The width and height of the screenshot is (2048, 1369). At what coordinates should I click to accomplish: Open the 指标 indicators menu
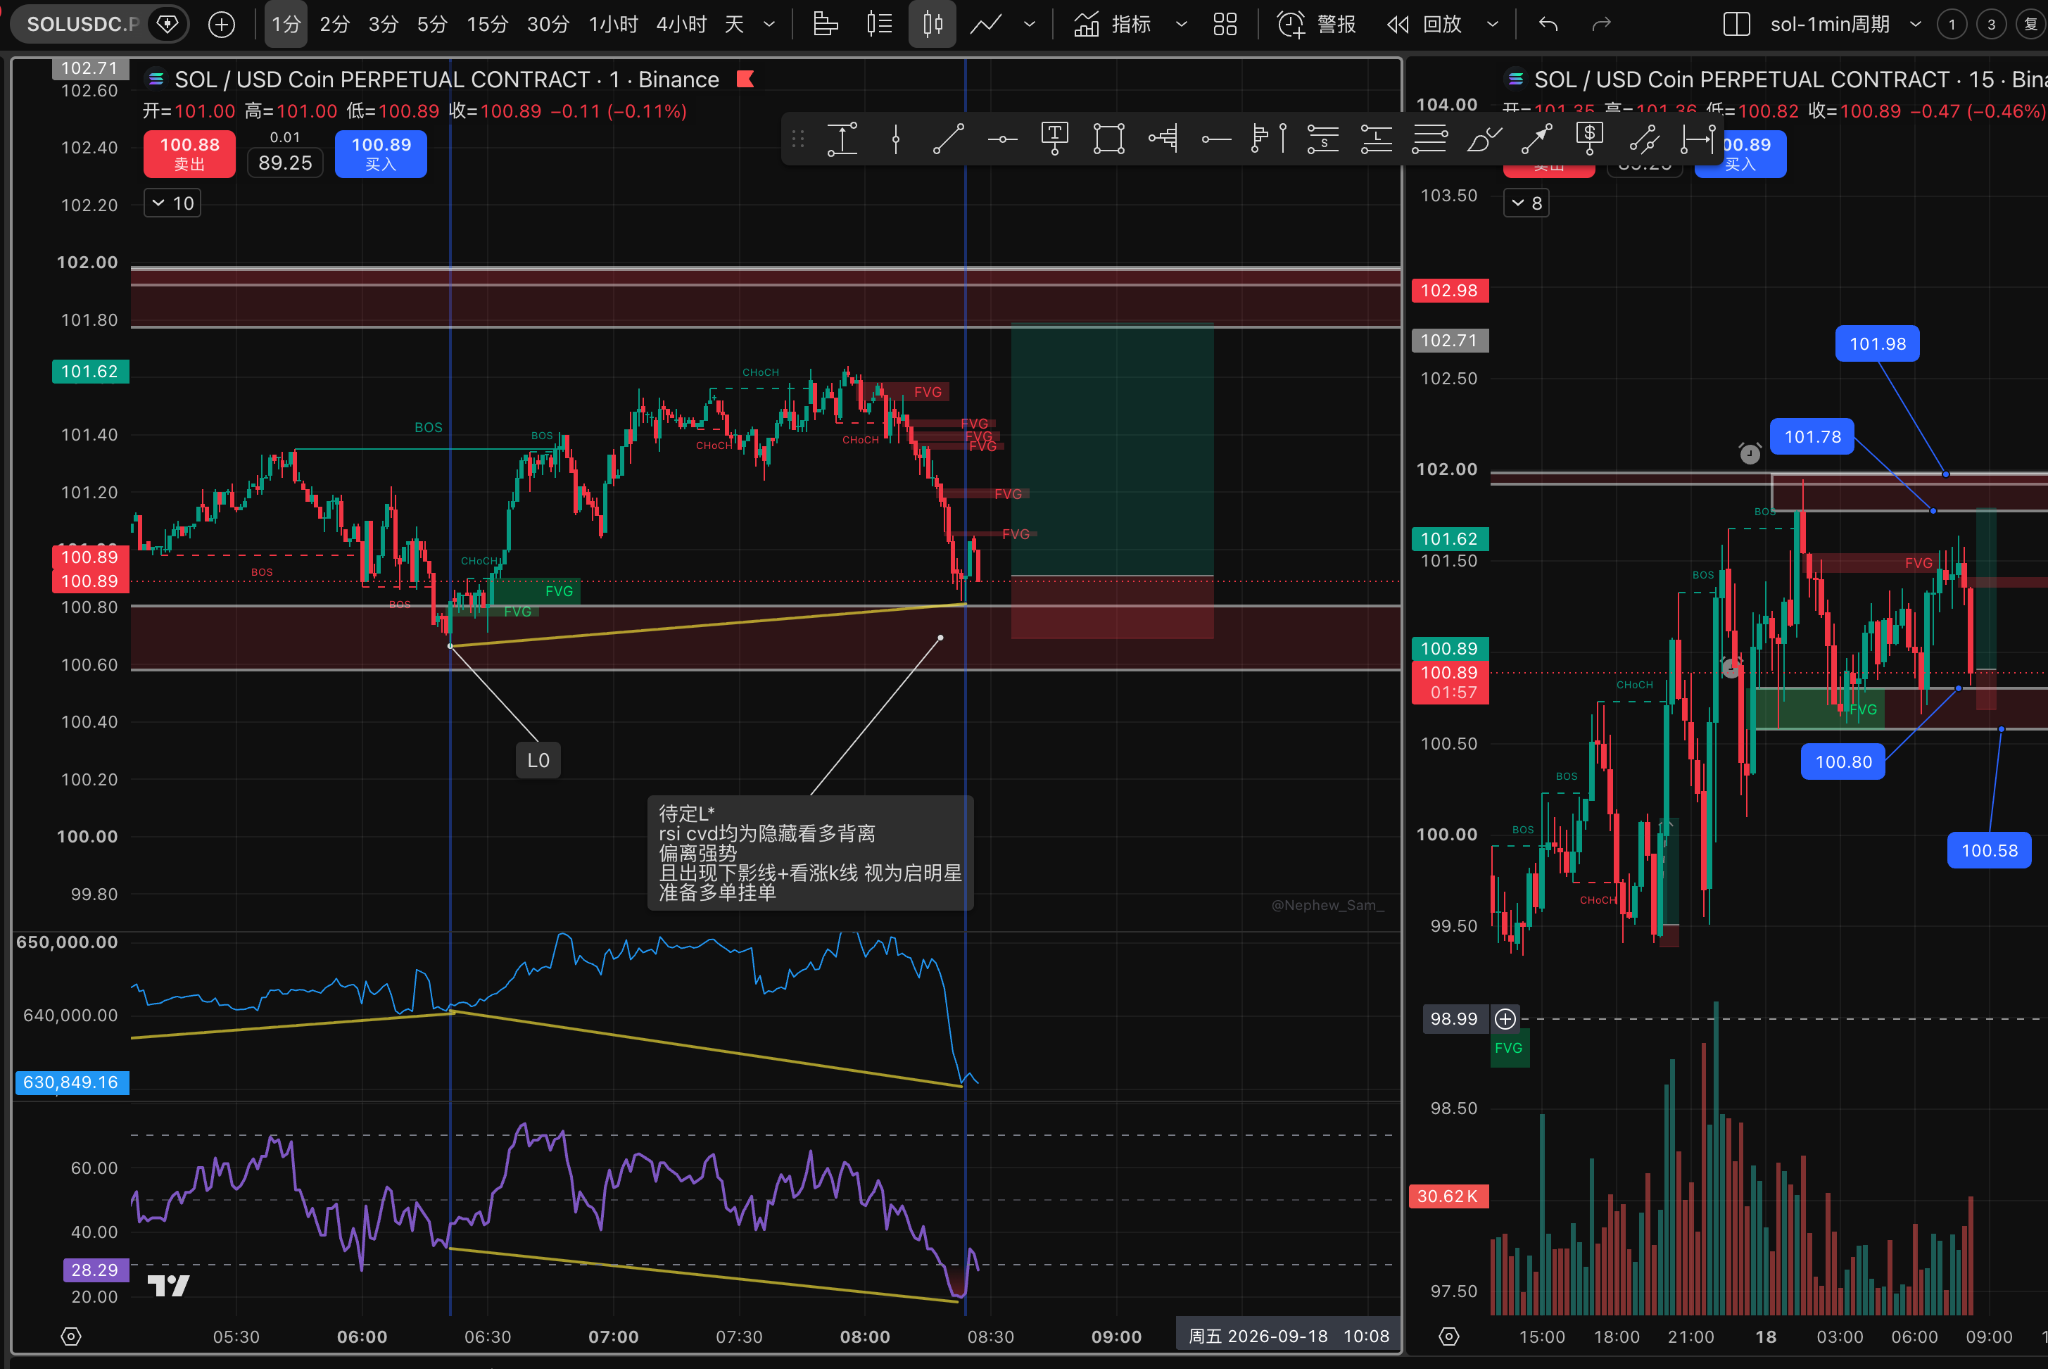[x=1112, y=24]
